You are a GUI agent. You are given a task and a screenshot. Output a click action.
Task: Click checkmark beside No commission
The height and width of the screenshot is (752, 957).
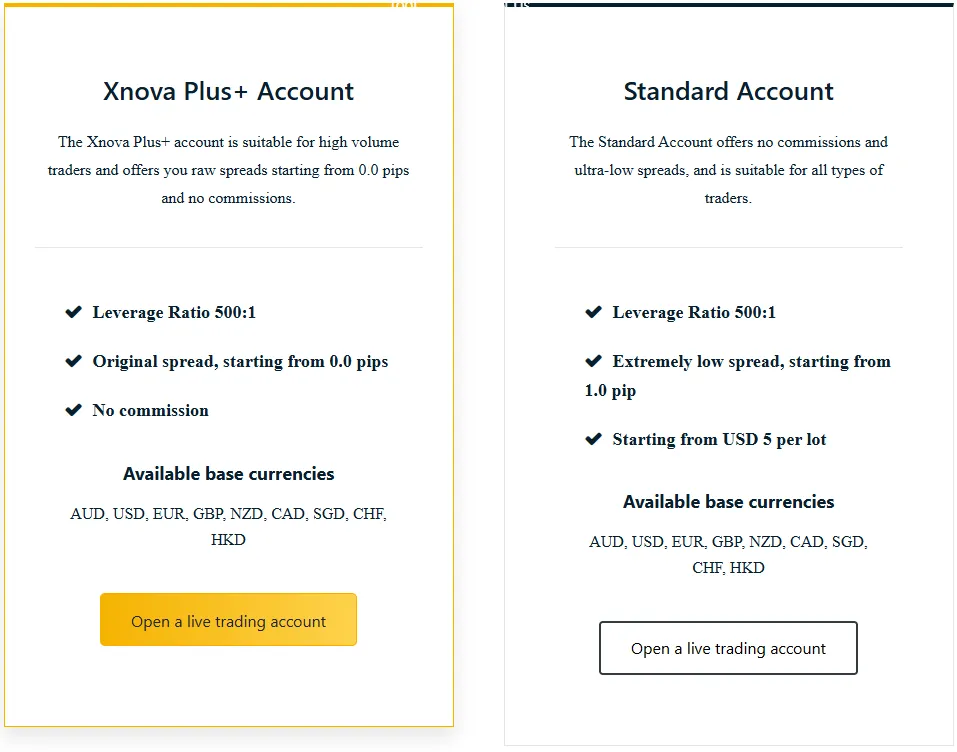(73, 410)
